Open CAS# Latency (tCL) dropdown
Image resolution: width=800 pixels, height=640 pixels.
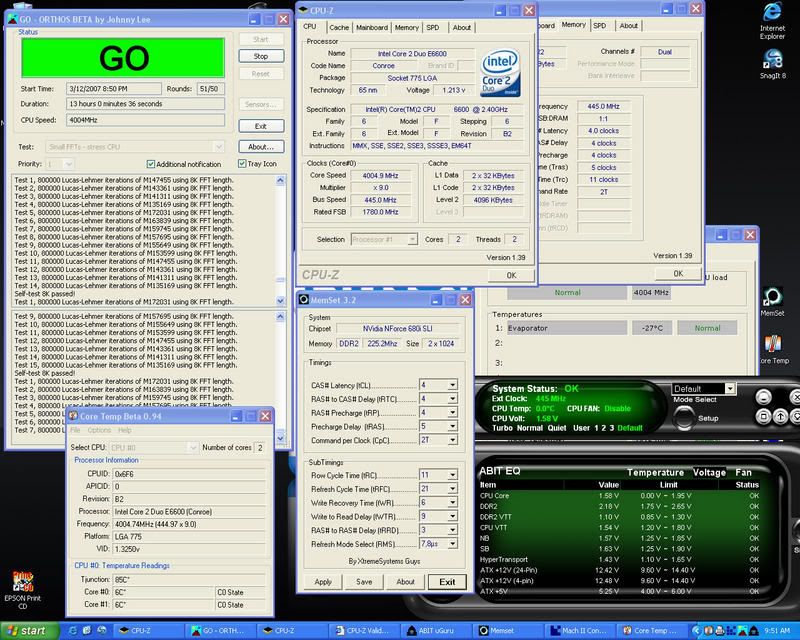point(453,385)
